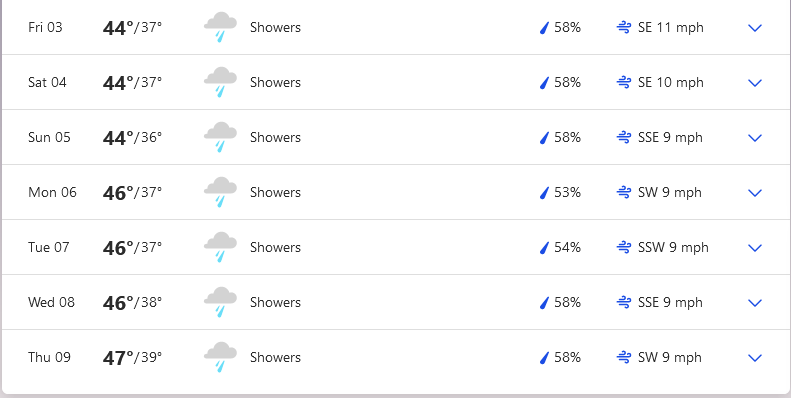Click Showers text in Sat 04 row
Screen dimensions: 791x398
[x=275, y=82]
